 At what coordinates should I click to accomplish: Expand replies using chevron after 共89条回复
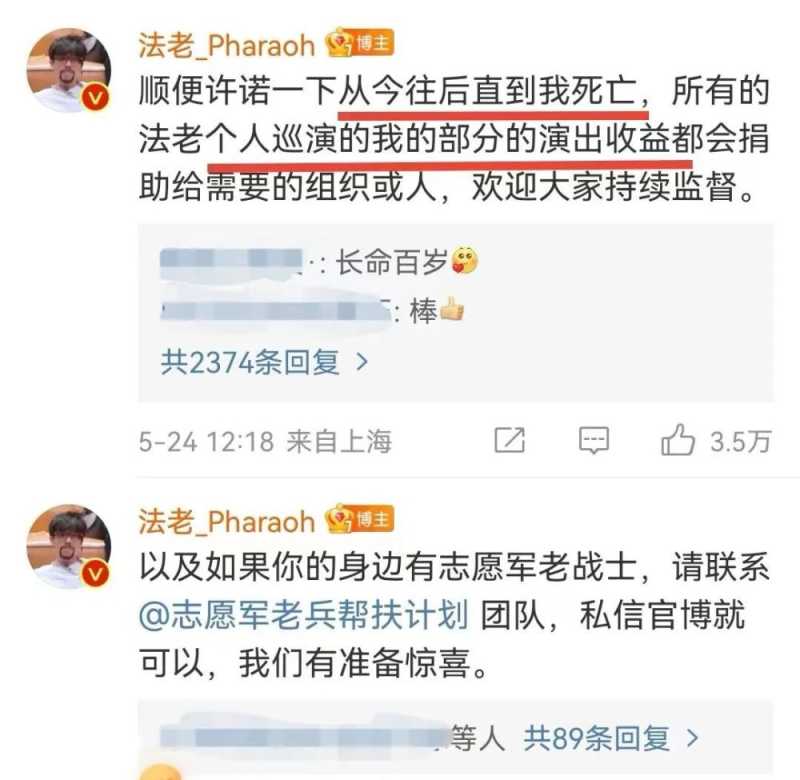tap(692, 738)
